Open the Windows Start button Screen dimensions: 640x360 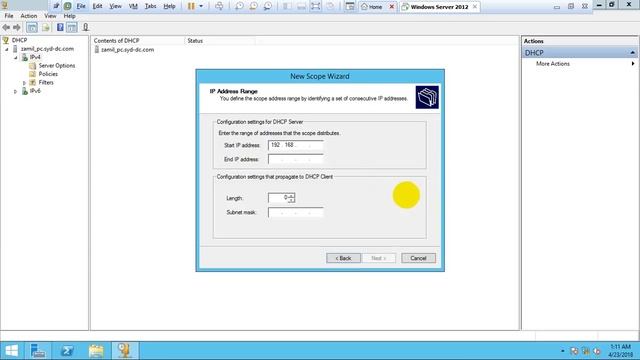point(12,351)
